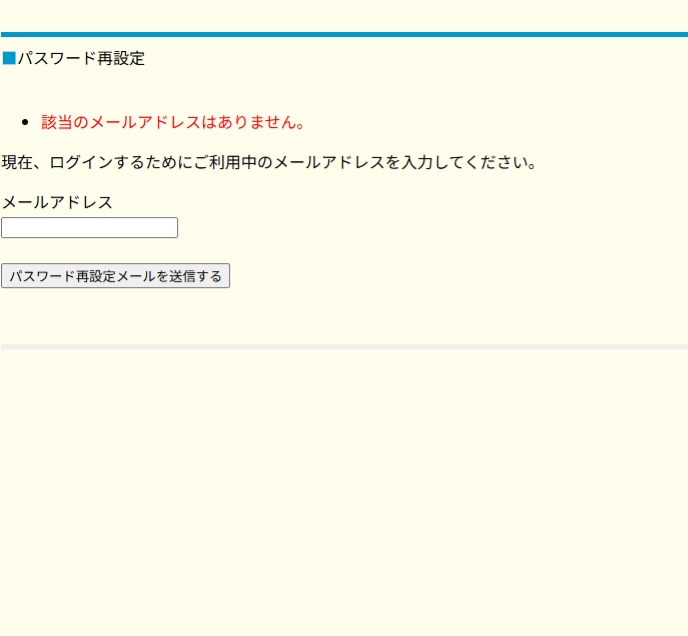Click the パスワード再設定 heading text
This screenshot has height=636, width=688.
(x=81, y=59)
